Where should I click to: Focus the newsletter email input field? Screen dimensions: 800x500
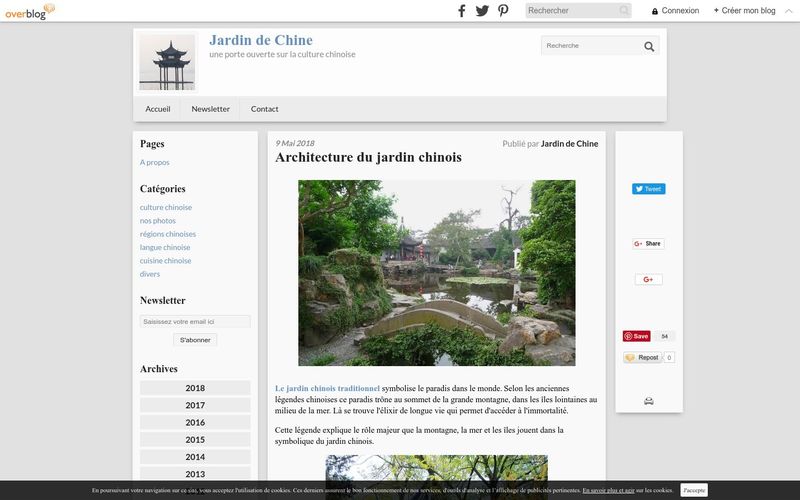click(x=195, y=321)
